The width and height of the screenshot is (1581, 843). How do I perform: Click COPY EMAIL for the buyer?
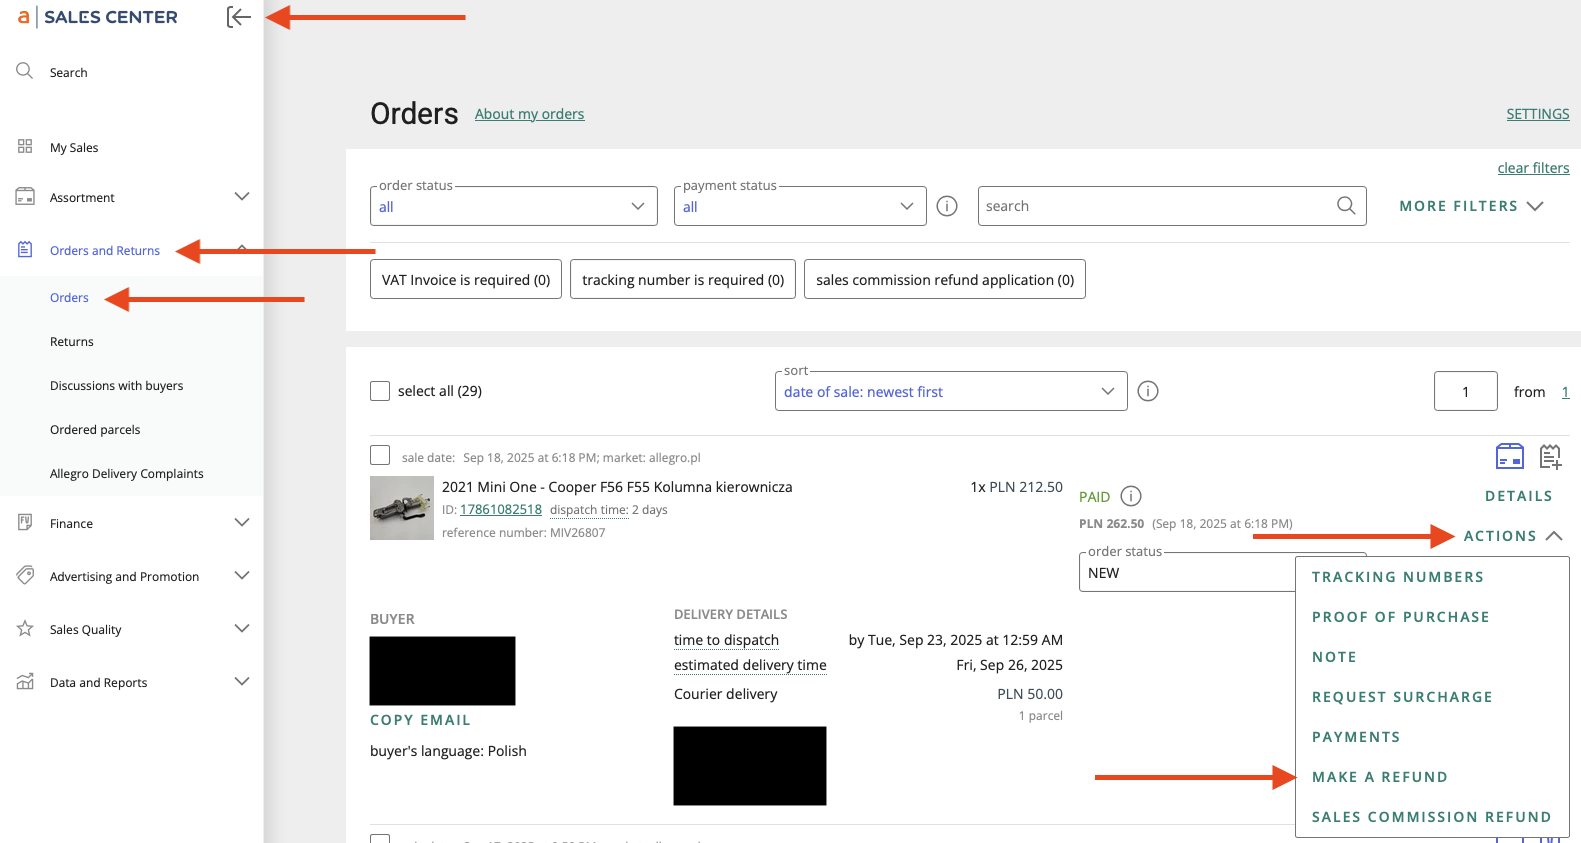420,720
